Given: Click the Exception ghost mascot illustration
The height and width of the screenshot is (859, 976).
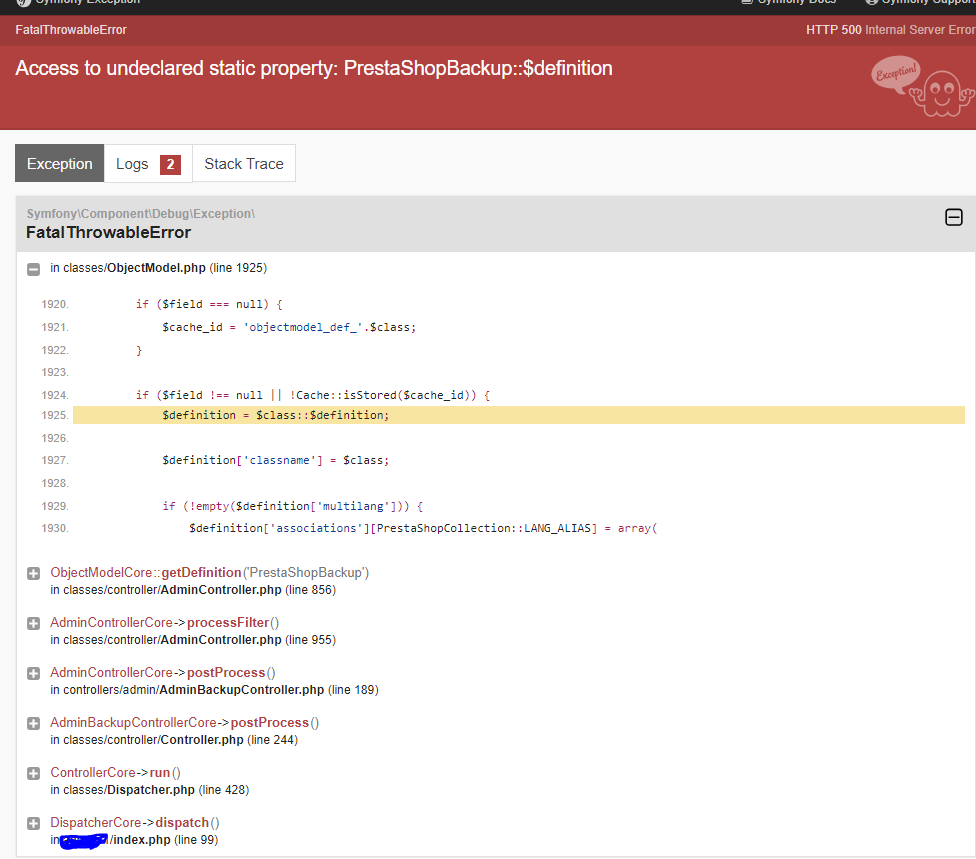Looking at the screenshot, I should pyautogui.click(x=921, y=87).
